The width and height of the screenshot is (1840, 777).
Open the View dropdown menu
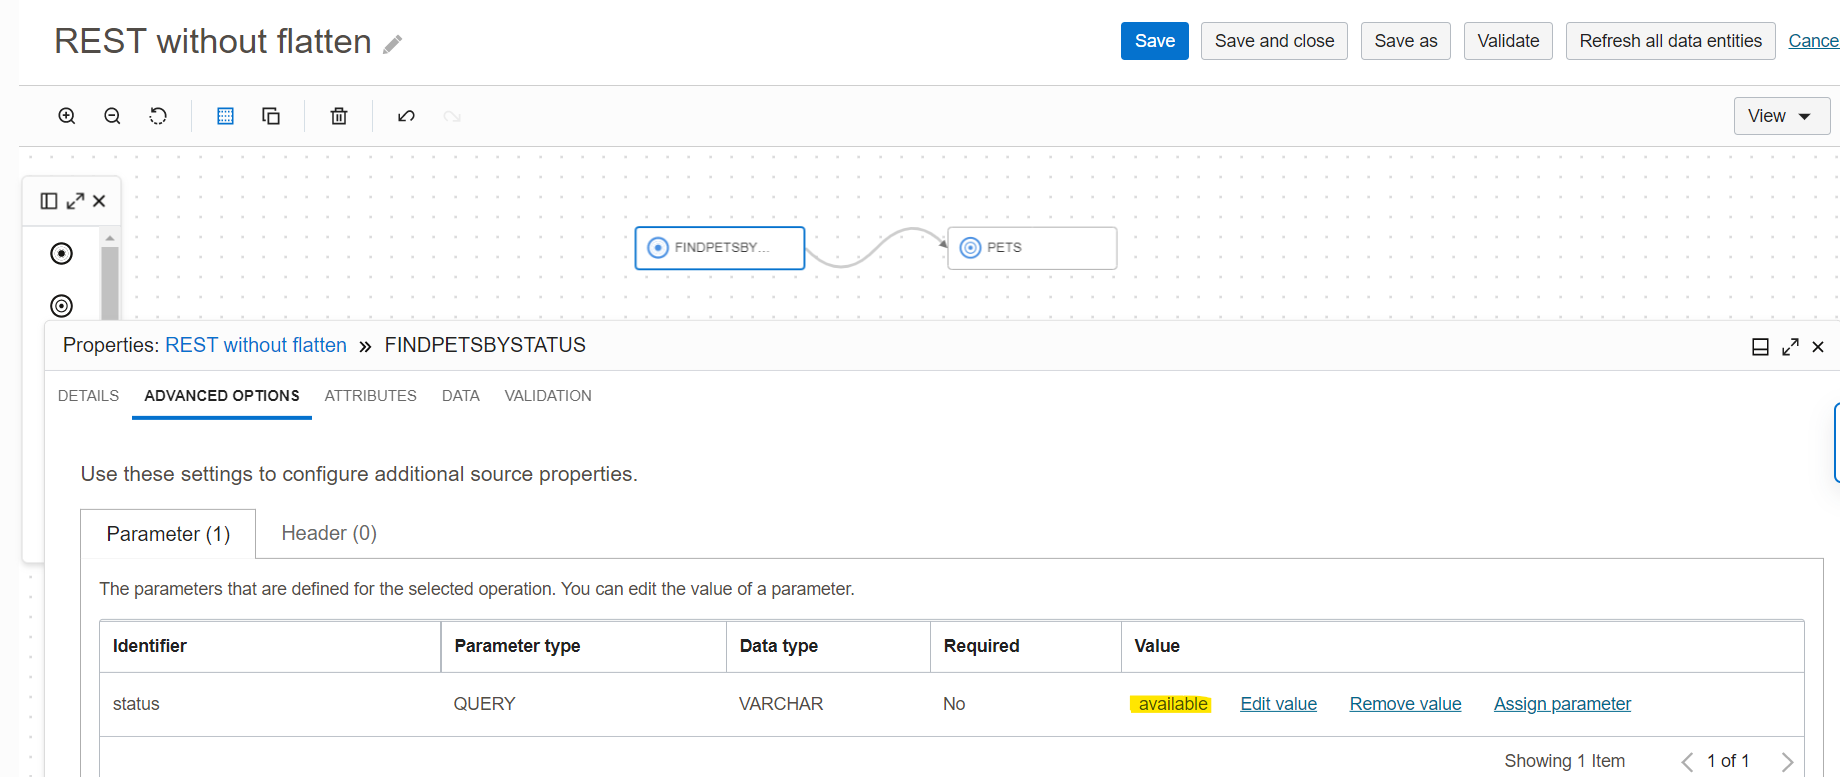click(x=1781, y=116)
